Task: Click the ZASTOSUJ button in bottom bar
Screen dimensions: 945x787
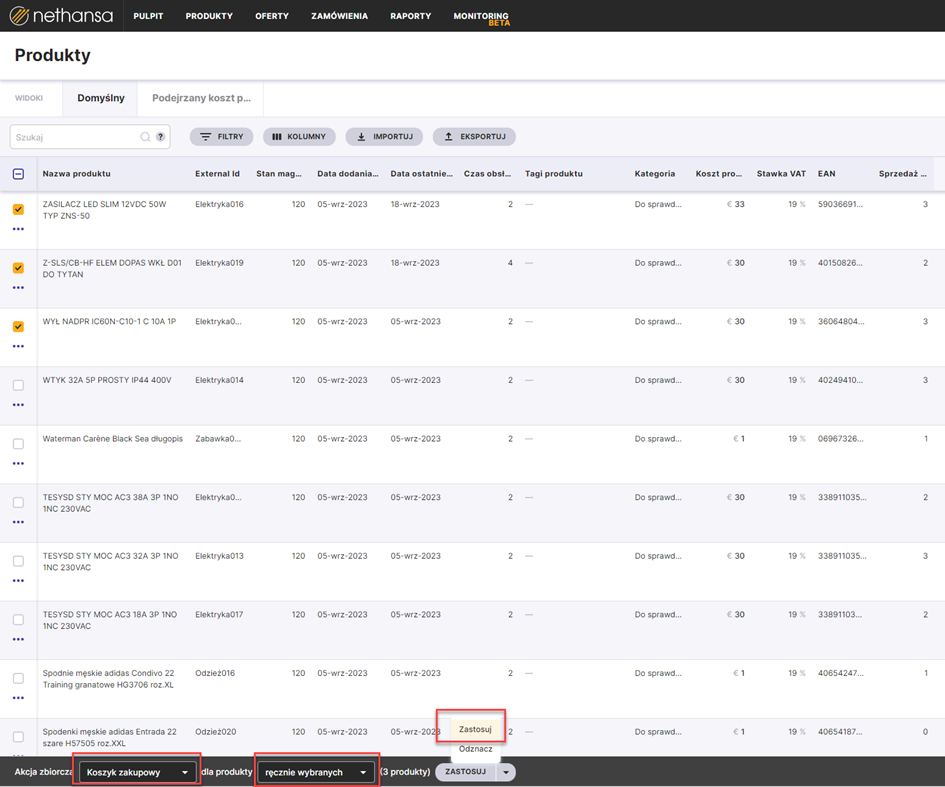Action: click(x=466, y=772)
